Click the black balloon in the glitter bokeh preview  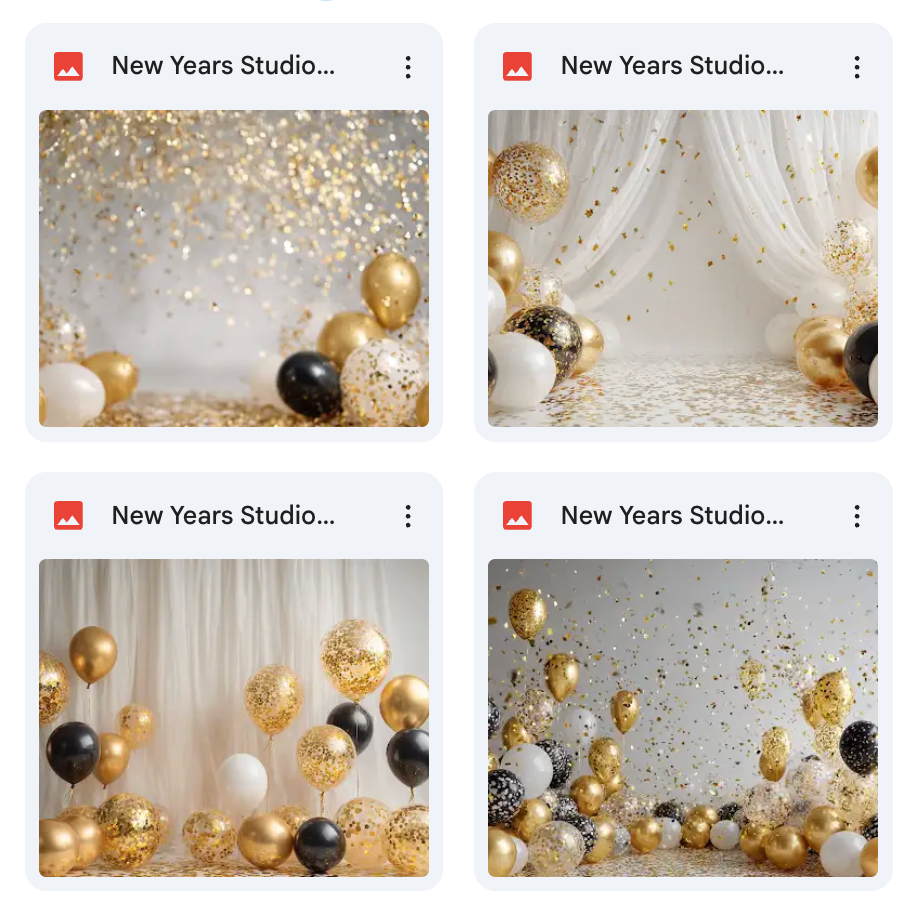(310, 384)
